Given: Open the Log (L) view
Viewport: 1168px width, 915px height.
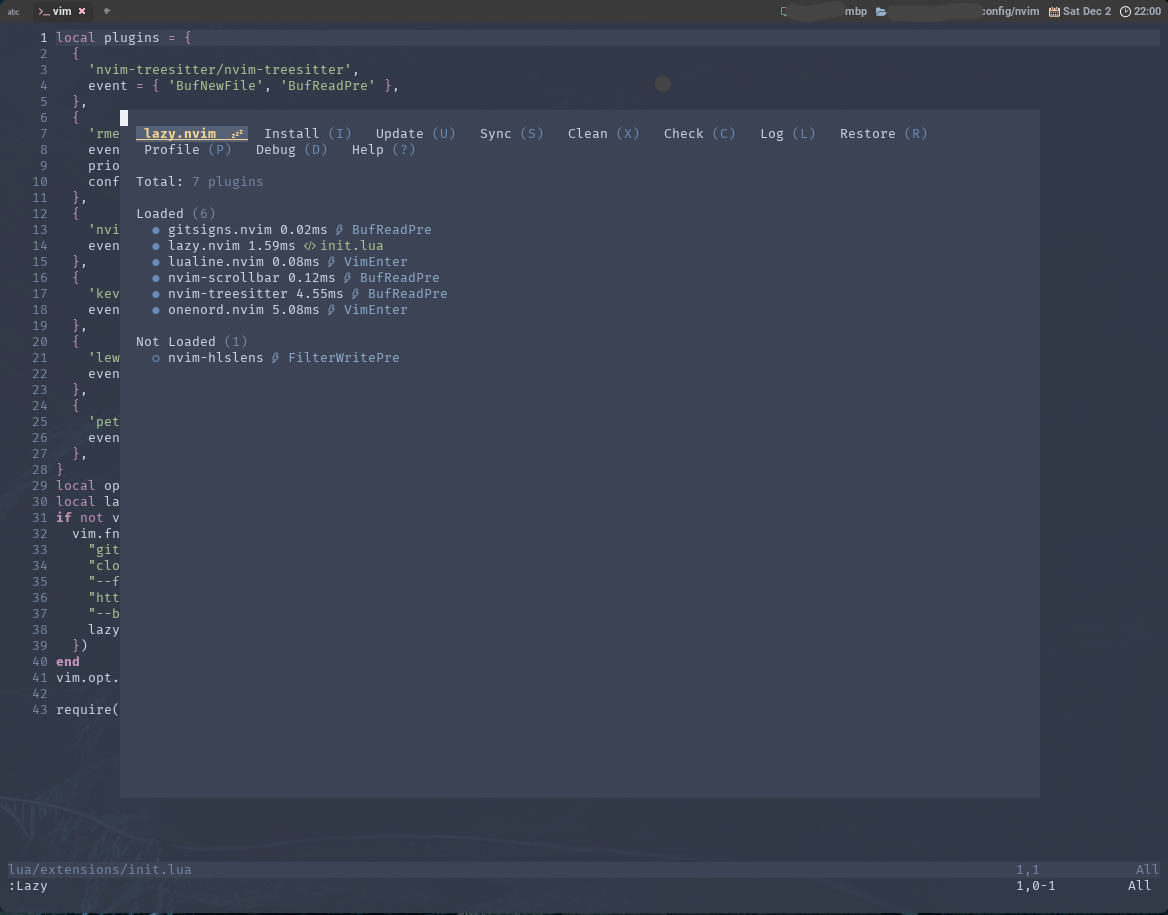Looking at the screenshot, I should coord(787,133).
